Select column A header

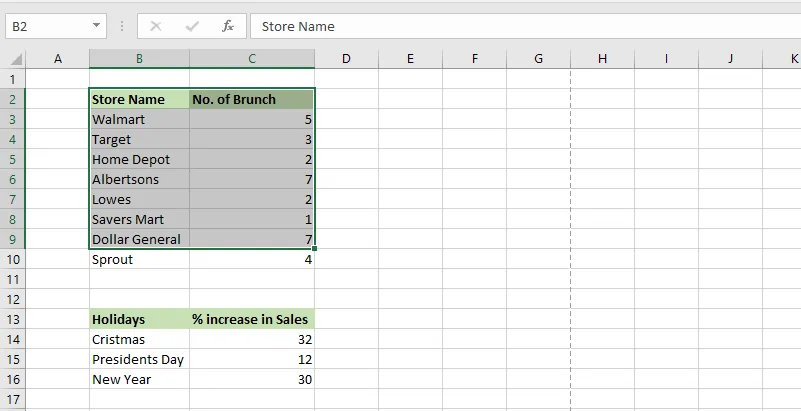(58, 59)
